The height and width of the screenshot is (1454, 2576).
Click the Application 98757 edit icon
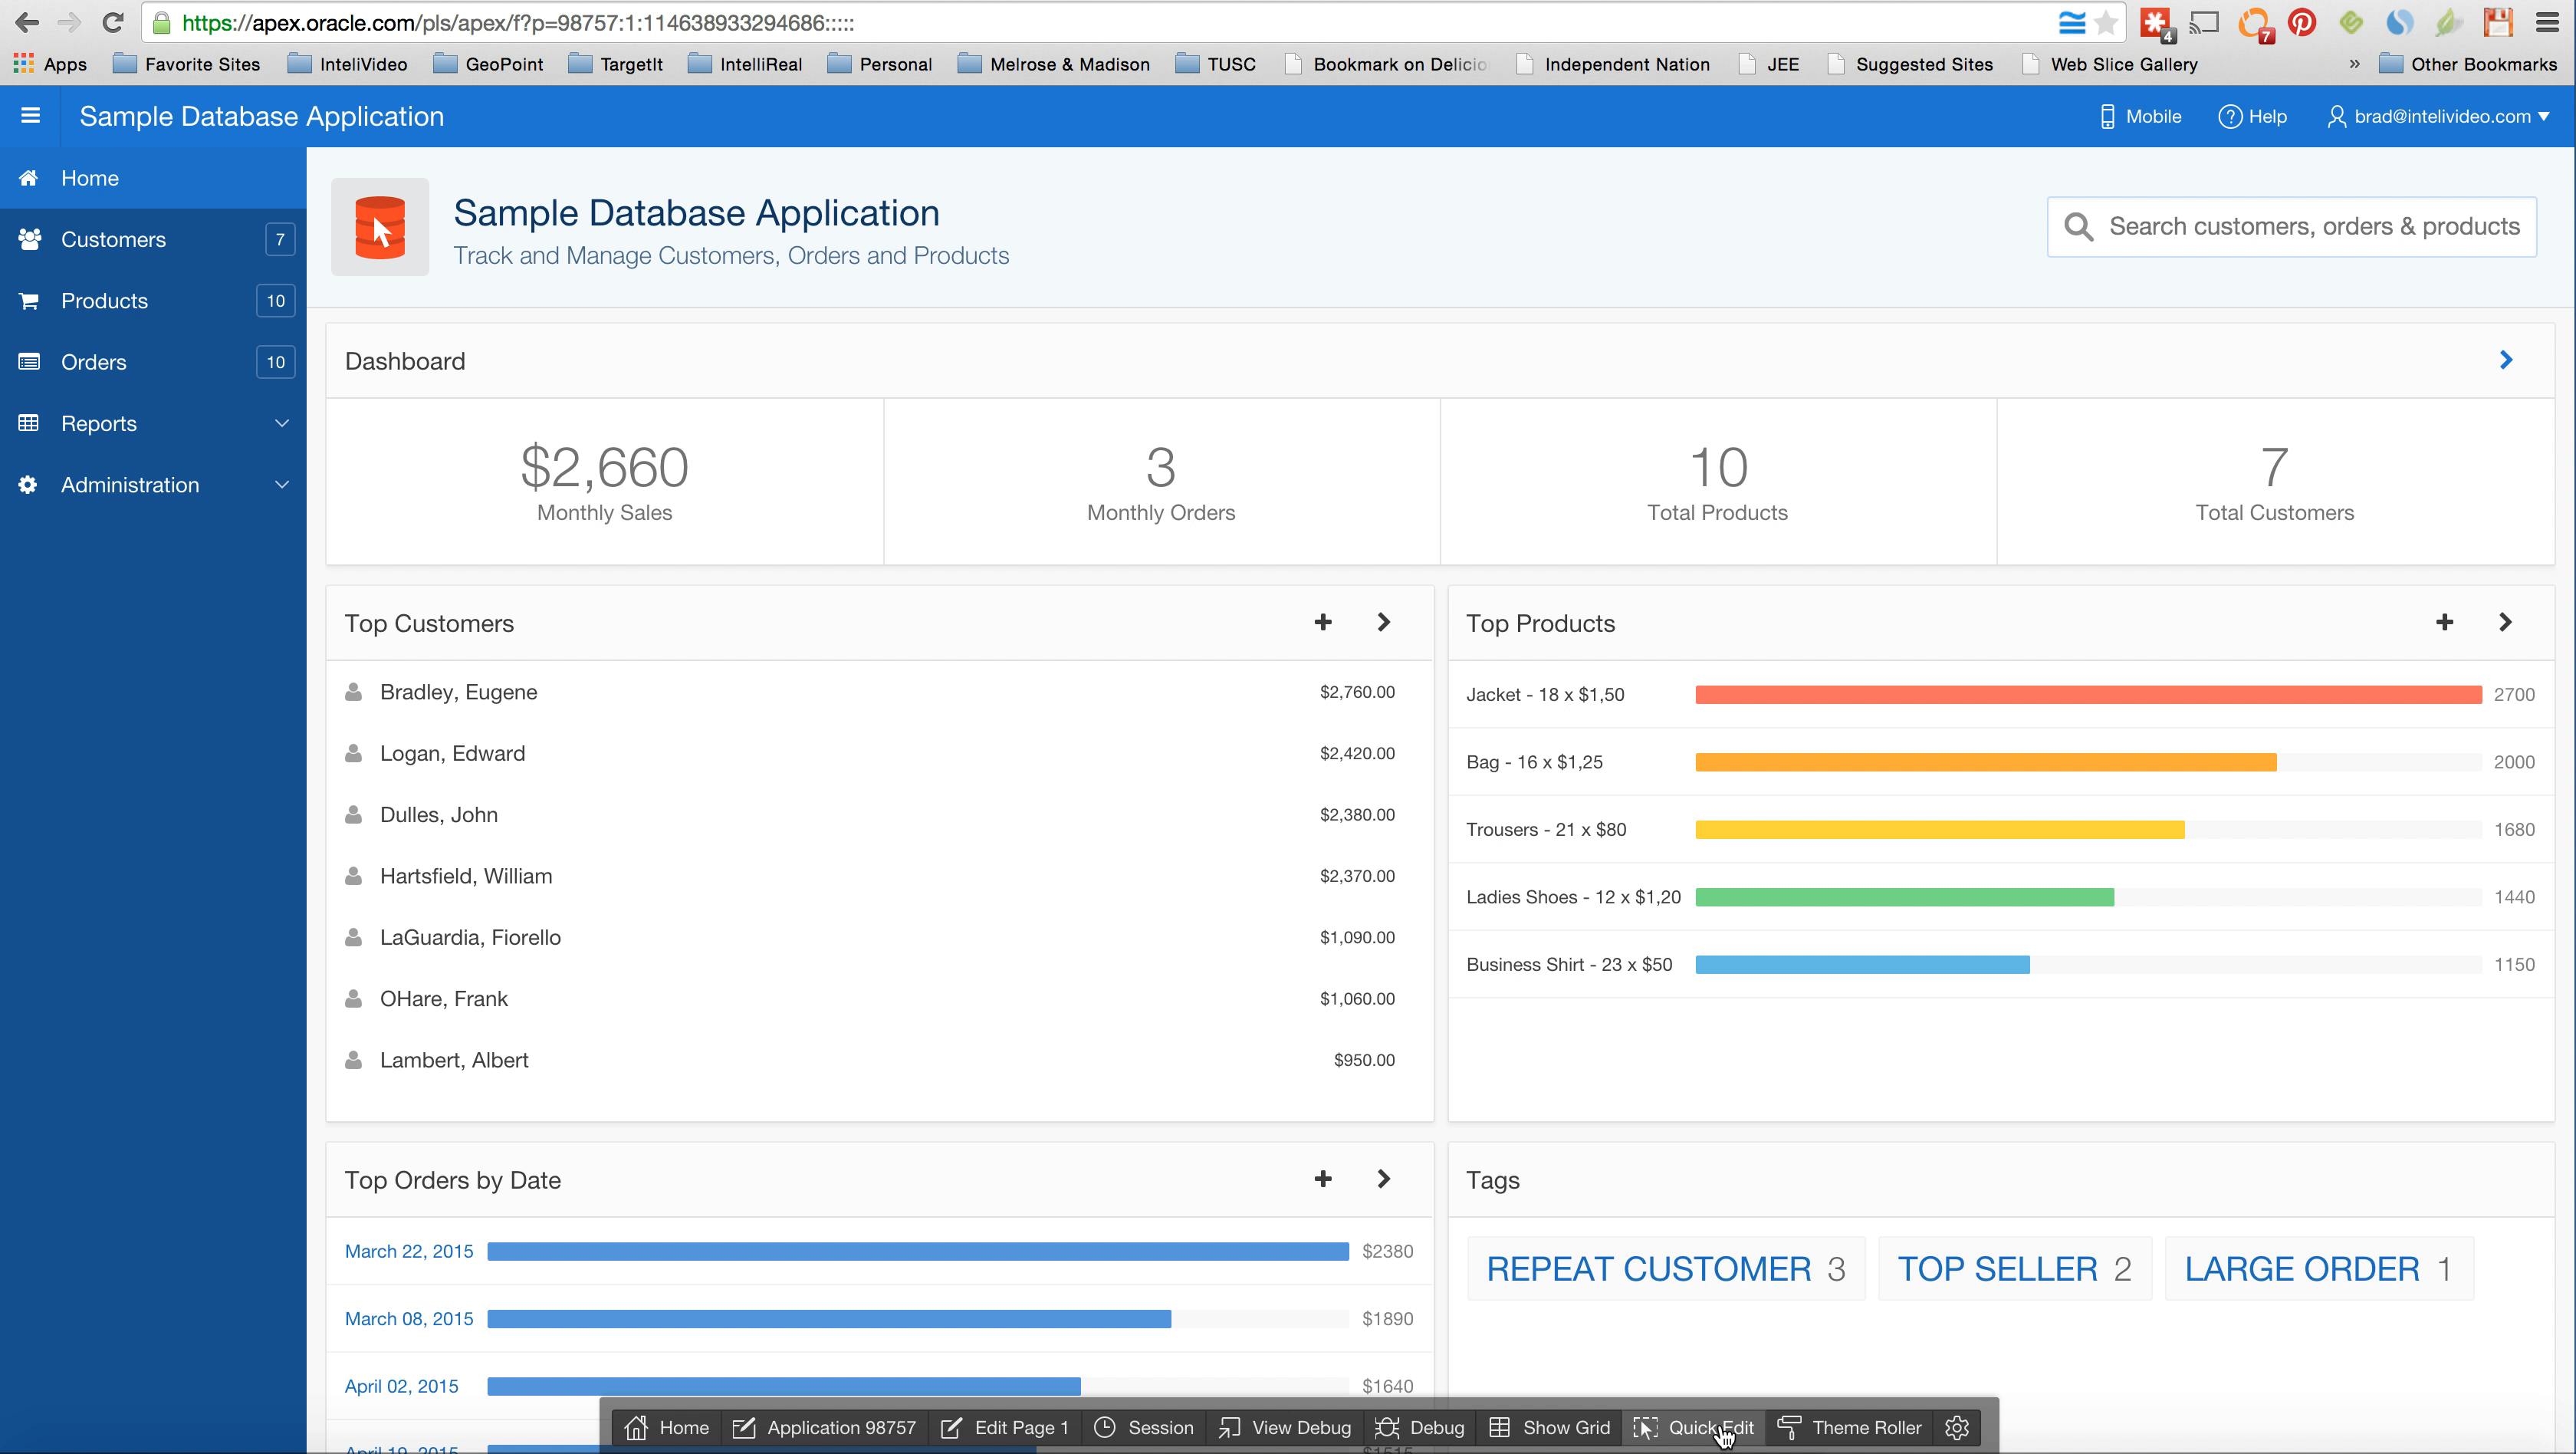coord(741,1427)
